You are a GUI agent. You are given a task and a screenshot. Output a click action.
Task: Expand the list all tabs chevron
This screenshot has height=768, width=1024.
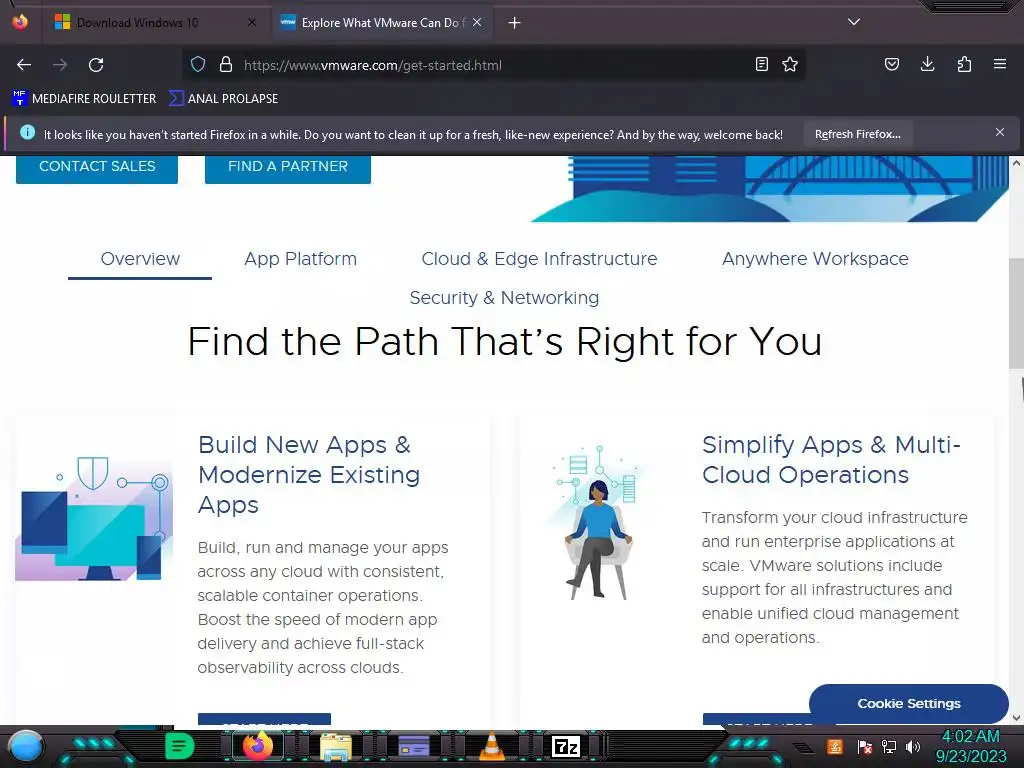point(854,22)
